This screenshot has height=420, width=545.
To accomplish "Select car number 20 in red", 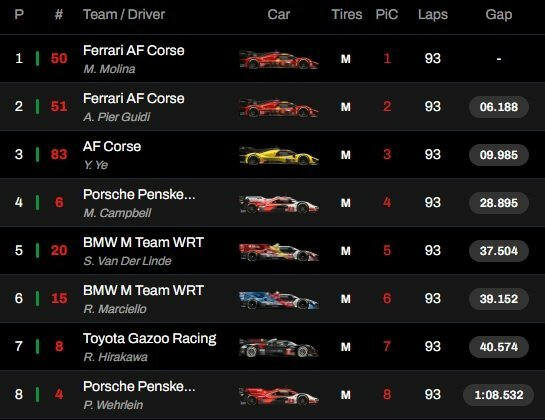I will (59, 250).
